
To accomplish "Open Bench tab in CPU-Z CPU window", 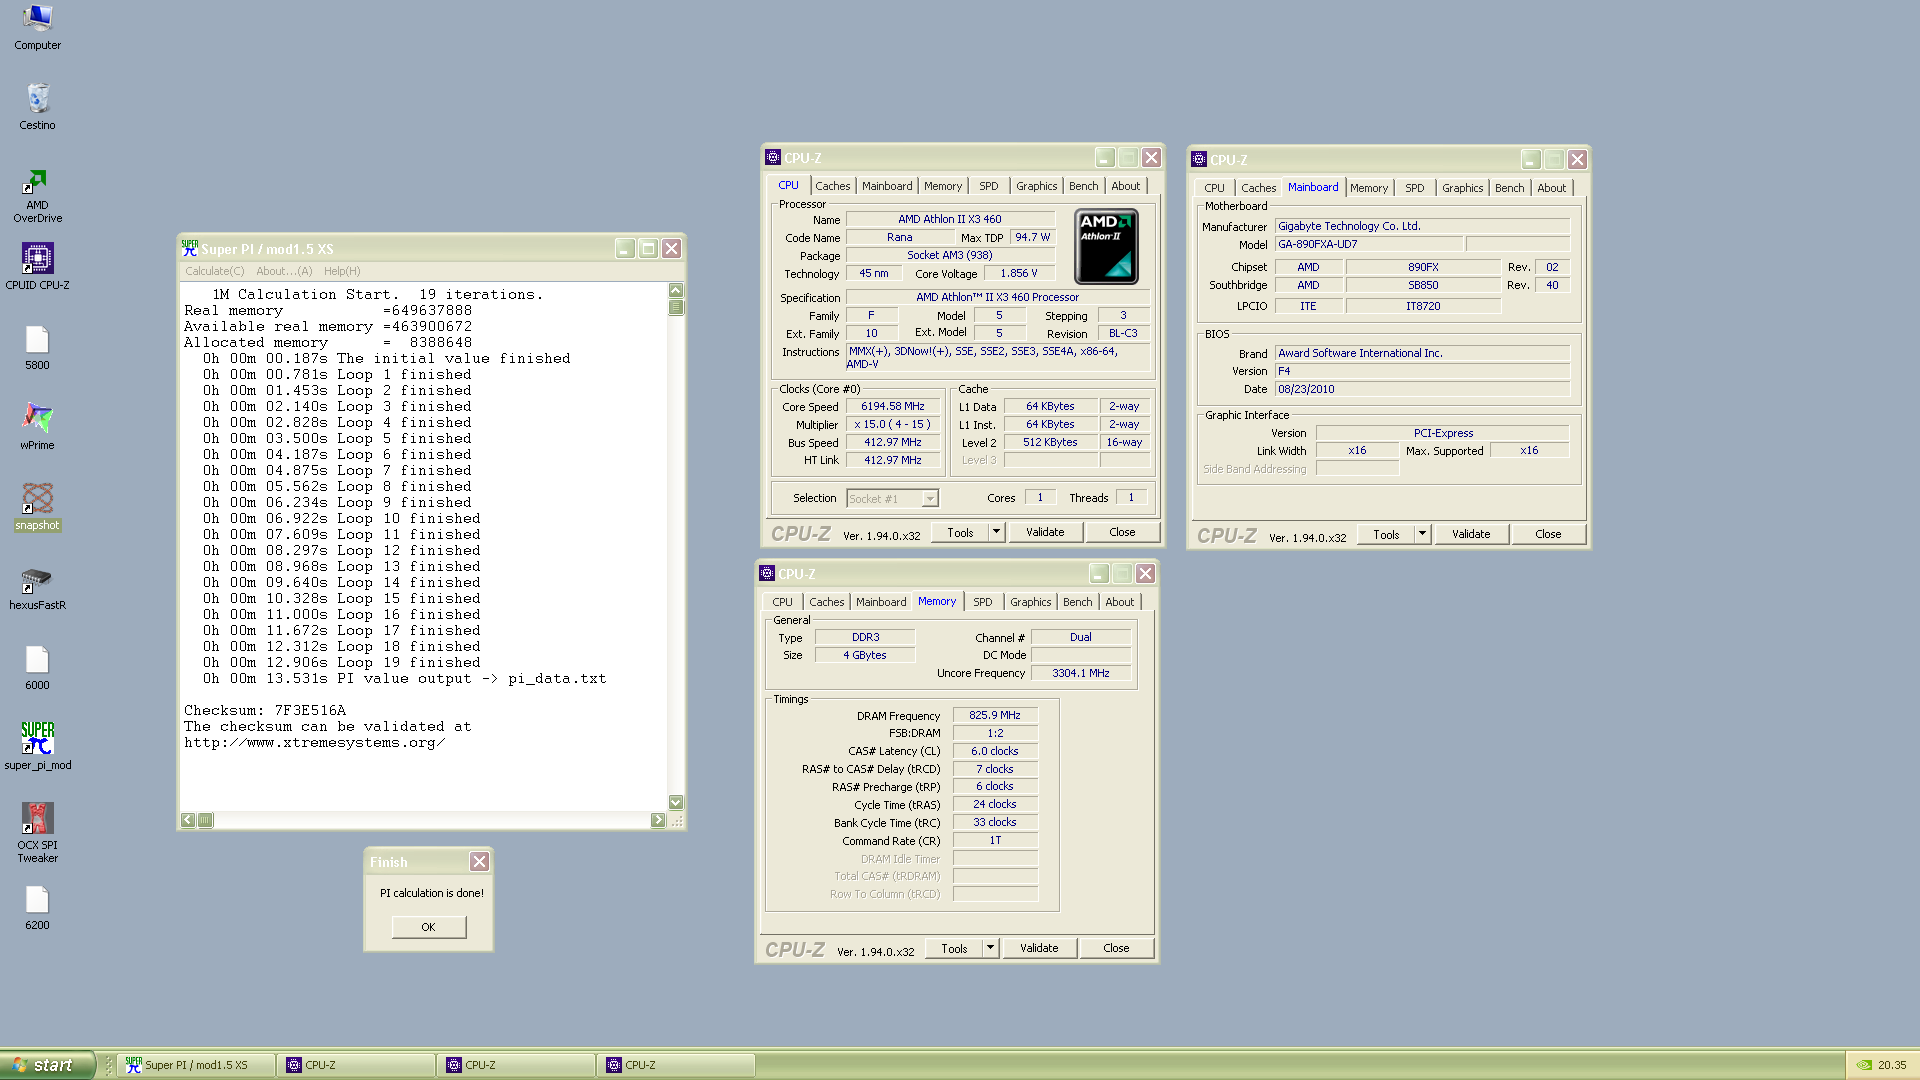I will [1083, 186].
